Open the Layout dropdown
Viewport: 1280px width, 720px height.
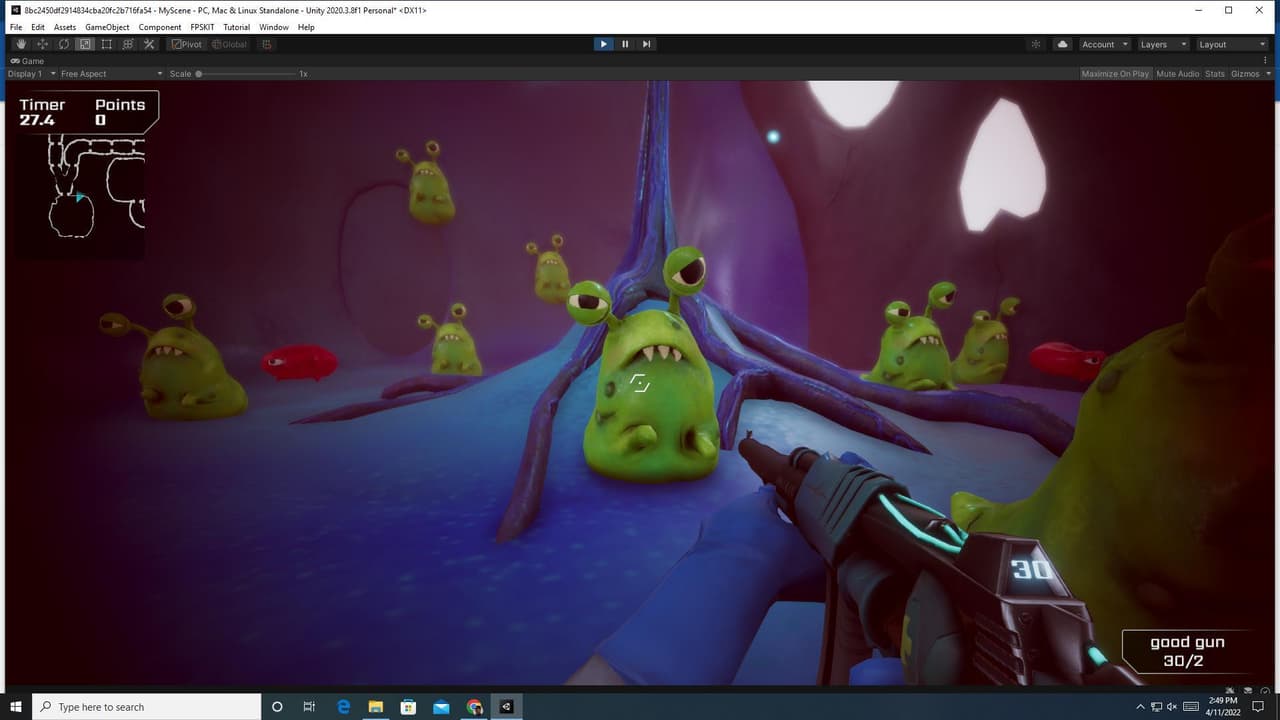pos(1232,44)
